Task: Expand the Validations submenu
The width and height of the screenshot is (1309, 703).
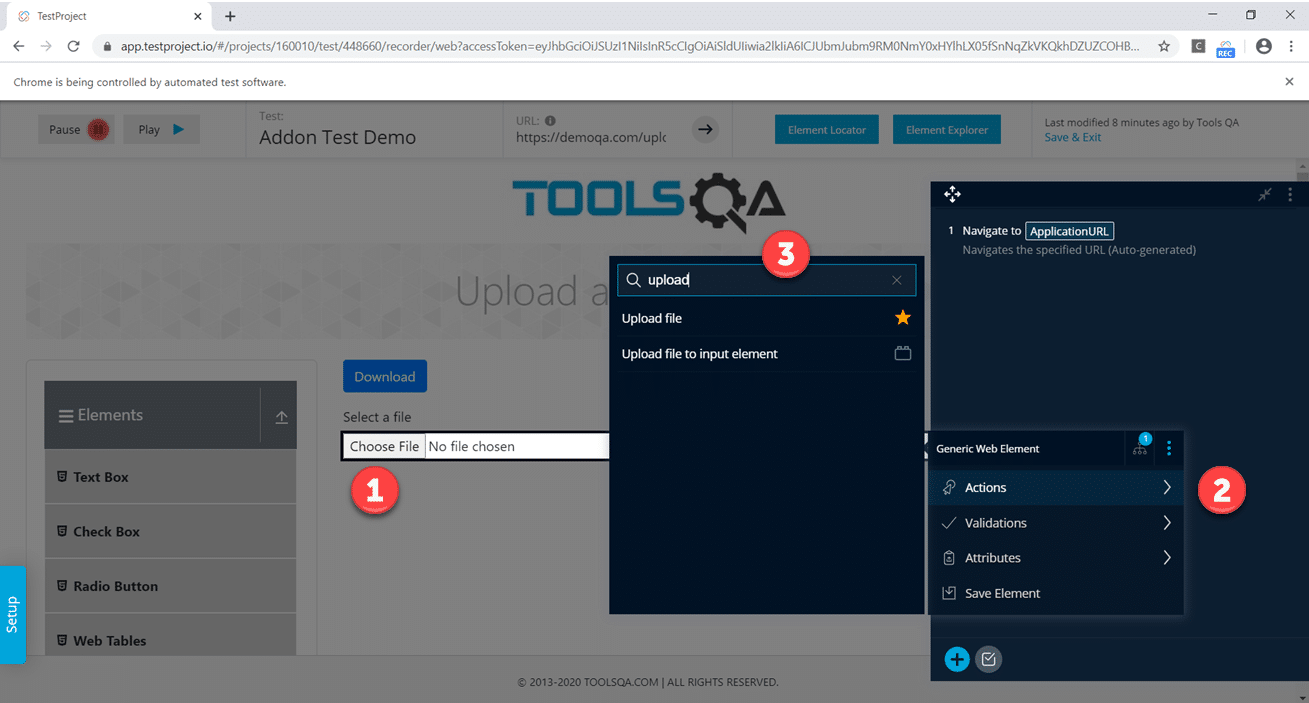Action: pos(1056,523)
